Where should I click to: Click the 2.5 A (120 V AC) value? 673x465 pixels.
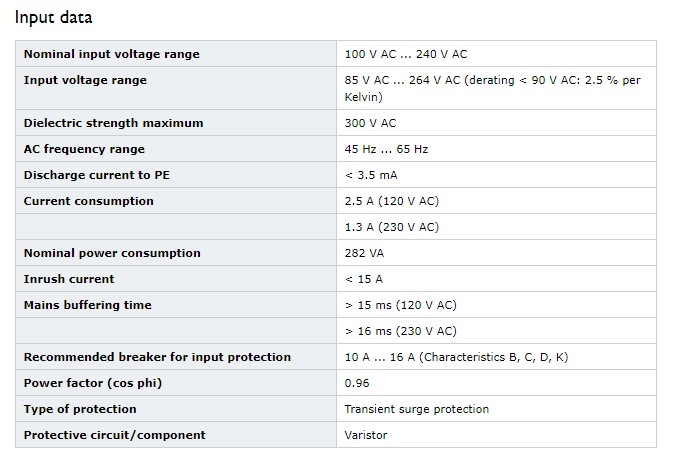[391, 201]
